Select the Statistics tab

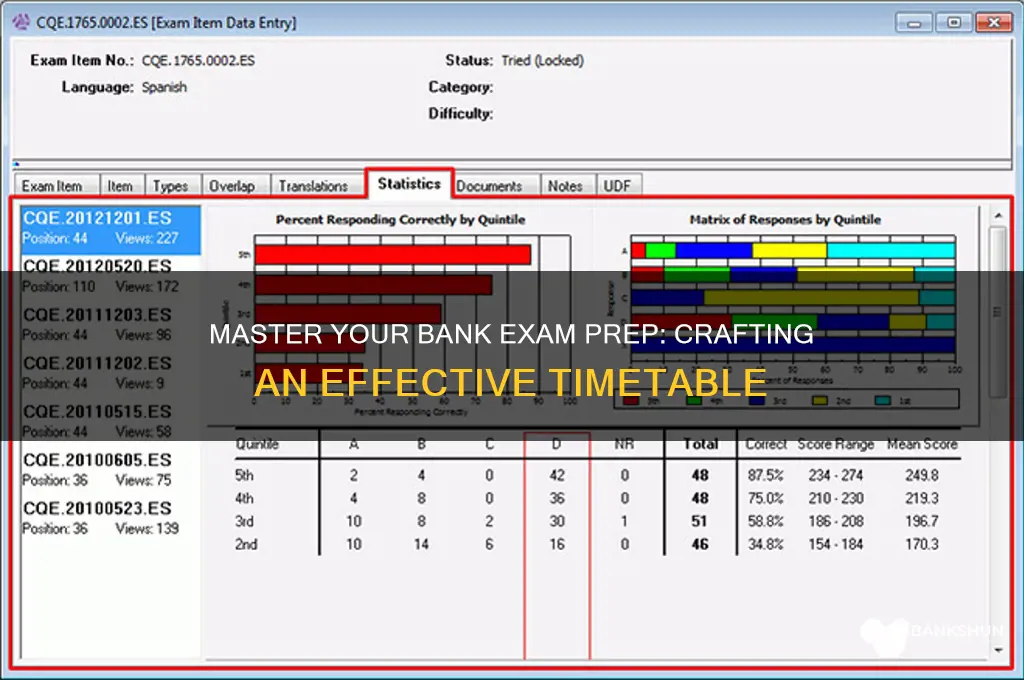[409, 184]
